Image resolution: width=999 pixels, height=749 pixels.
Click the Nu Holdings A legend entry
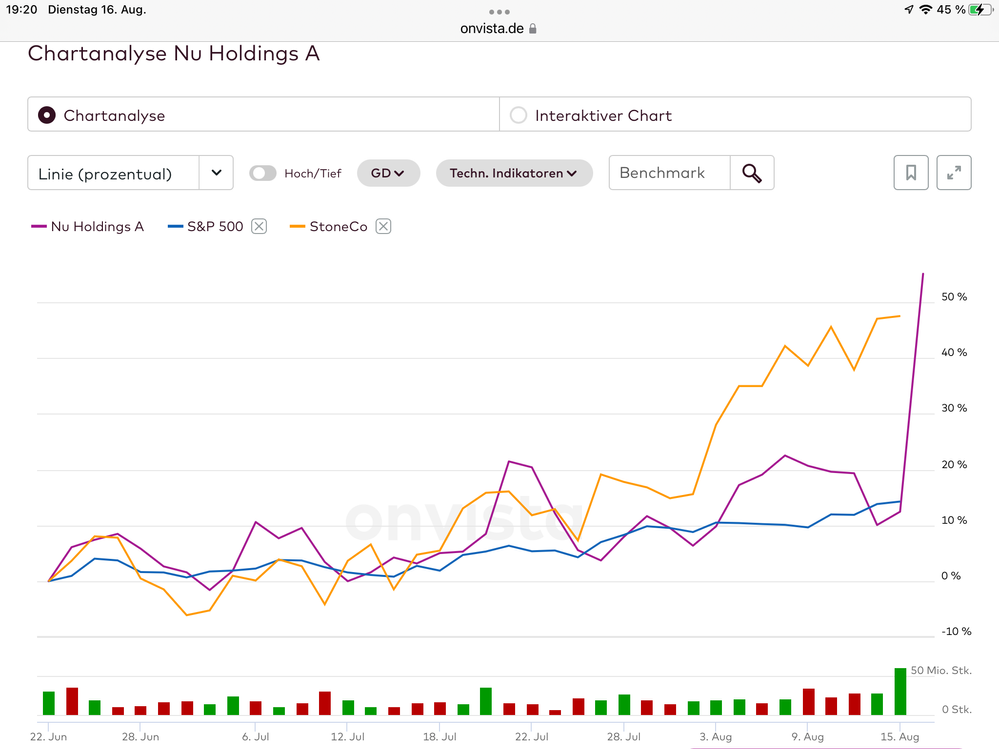pyautogui.click(x=88, y=226)
